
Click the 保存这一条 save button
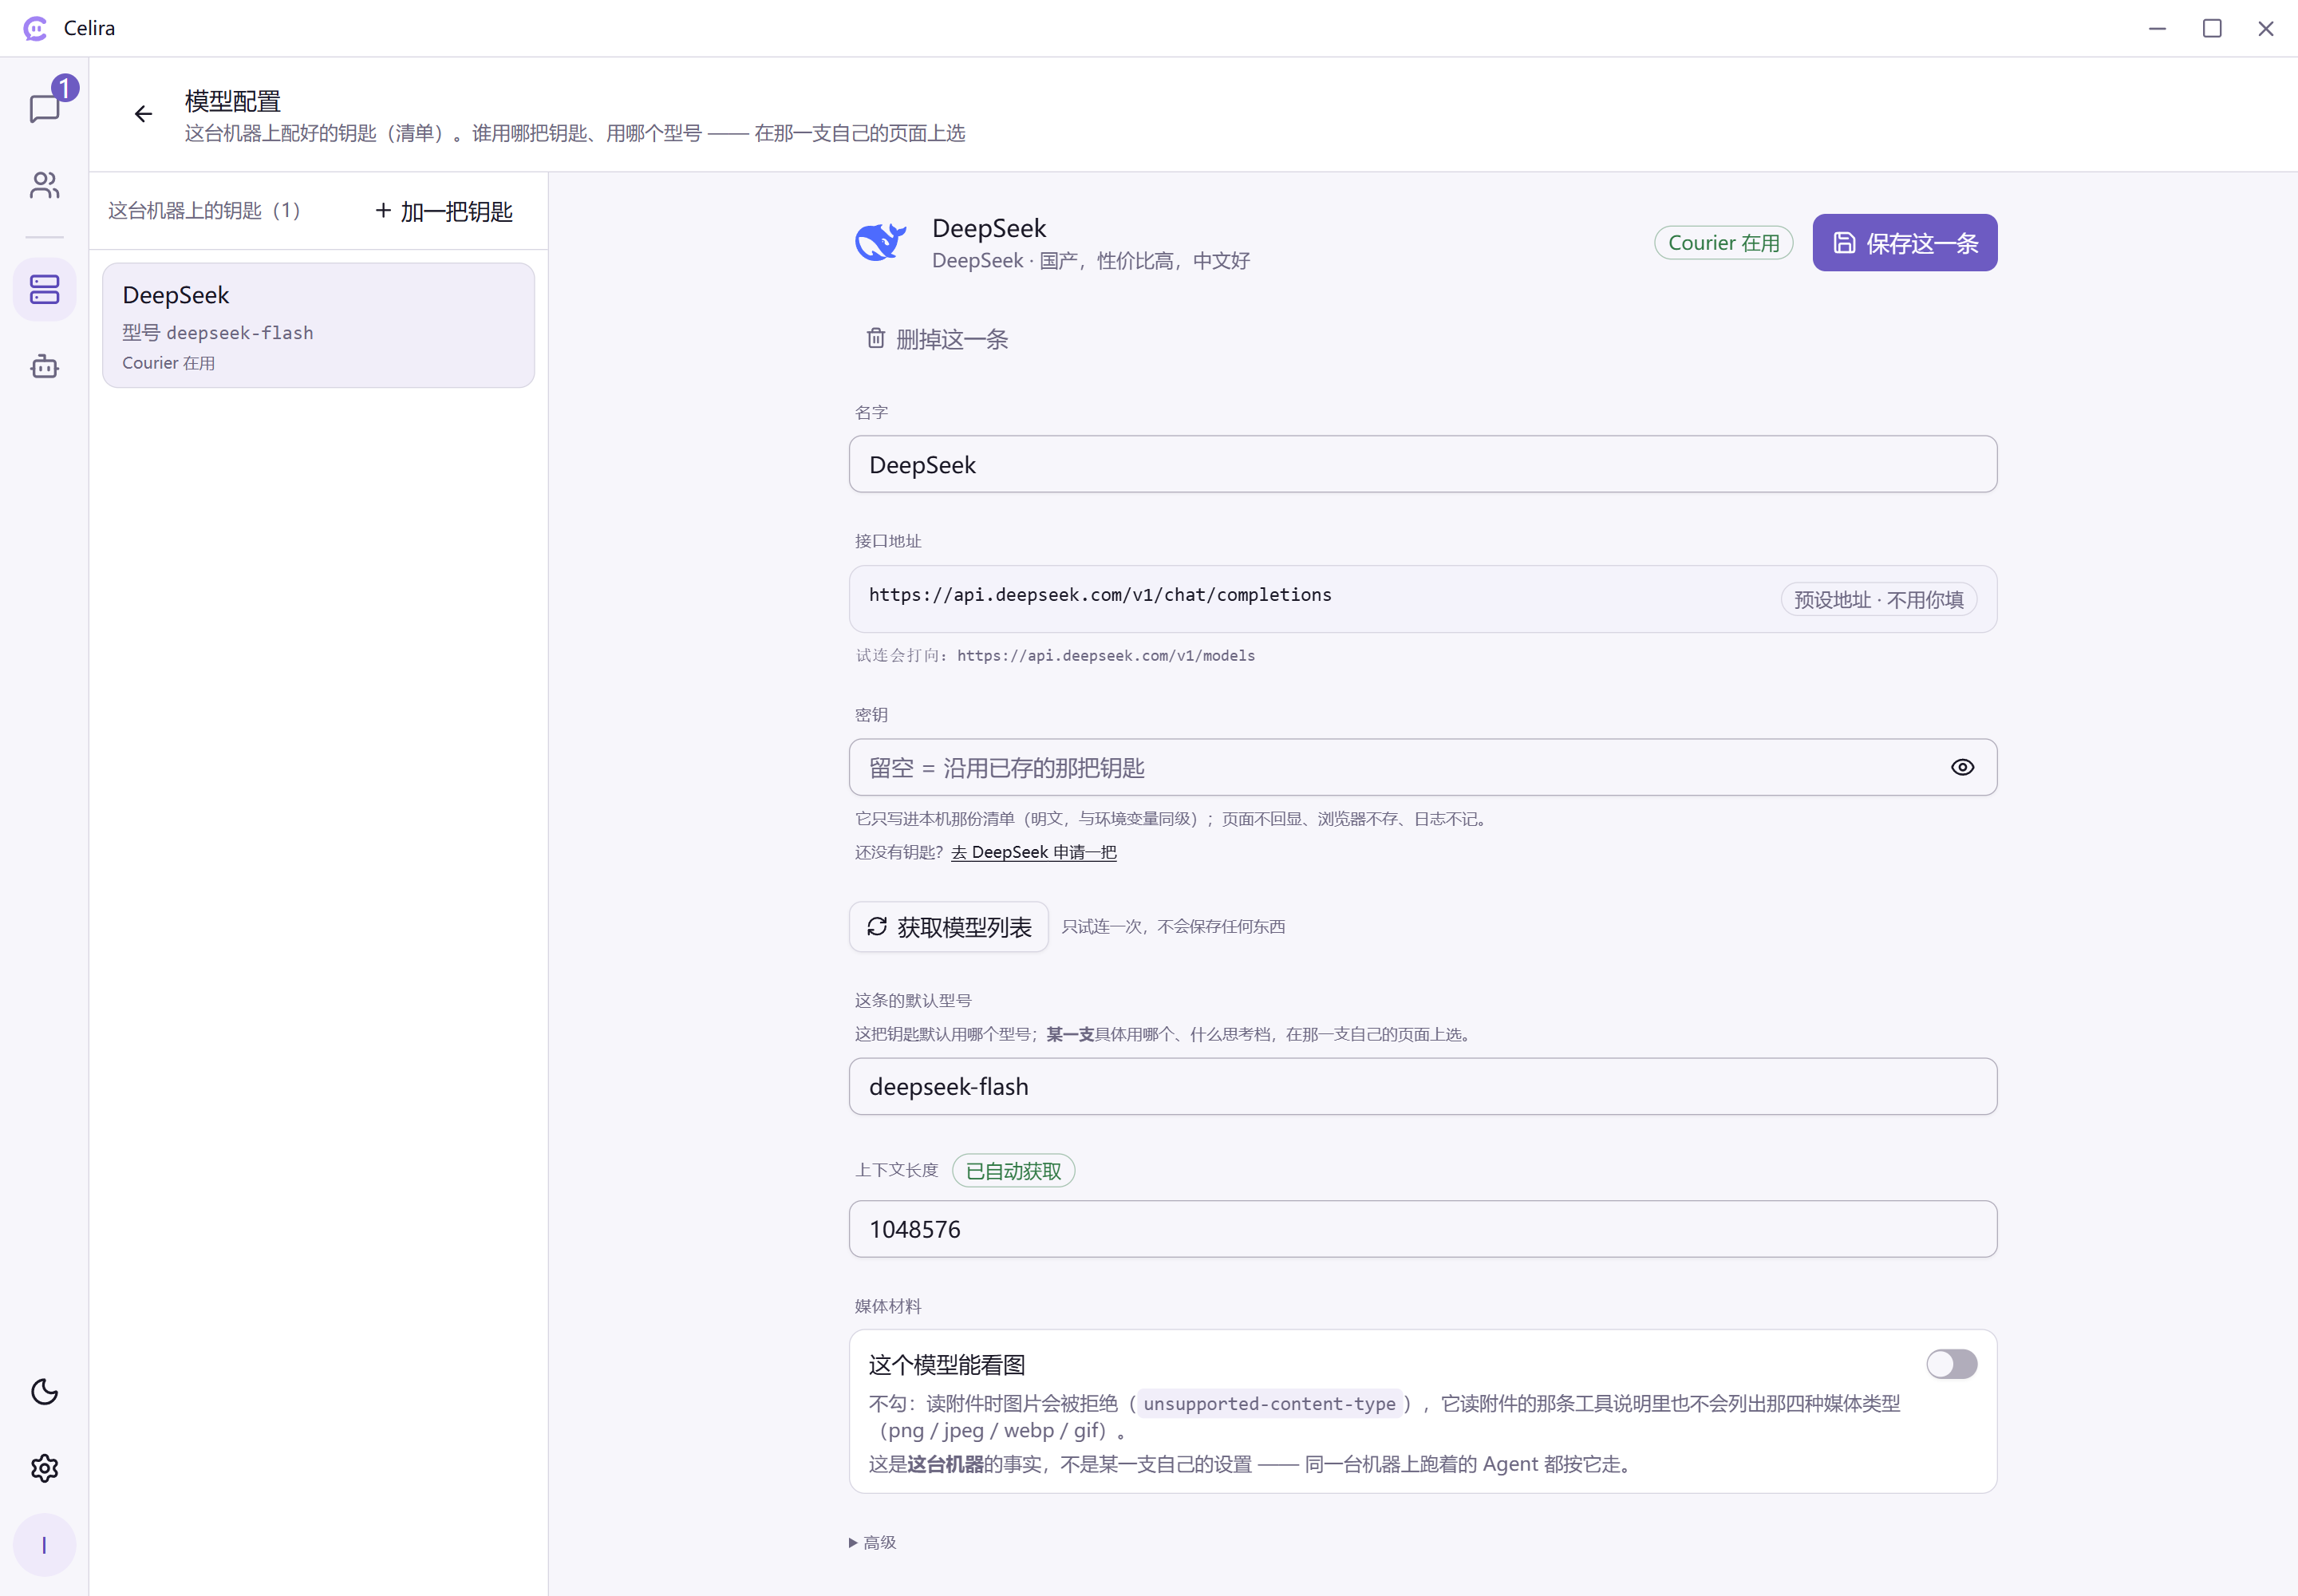[x=1904, y=243]
